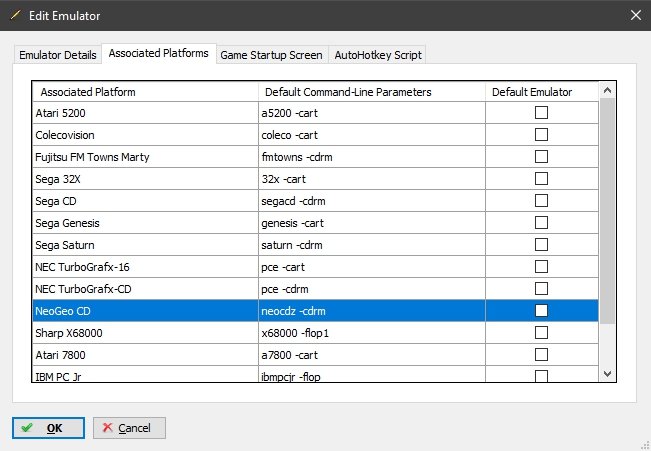This screenshot has height=451, width=651.
Task: Open the Game Startup Screen tab
Action: (x=272, y=55)
